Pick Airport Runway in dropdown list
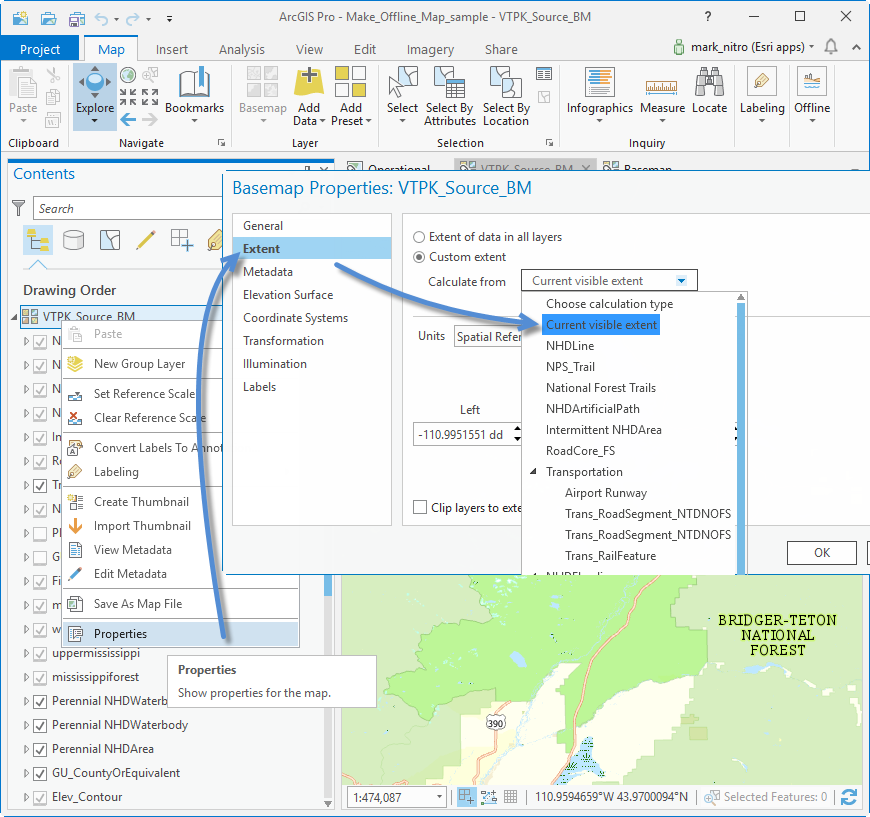Viewport: 870px width, 817px height. click(x=606, y=492)
